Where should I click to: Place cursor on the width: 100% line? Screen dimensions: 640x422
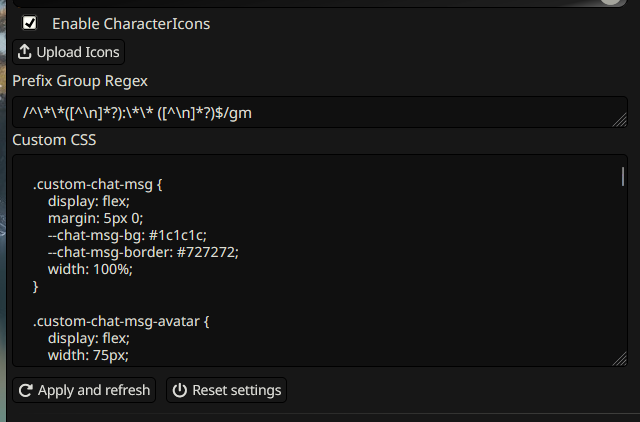point(90,269)
